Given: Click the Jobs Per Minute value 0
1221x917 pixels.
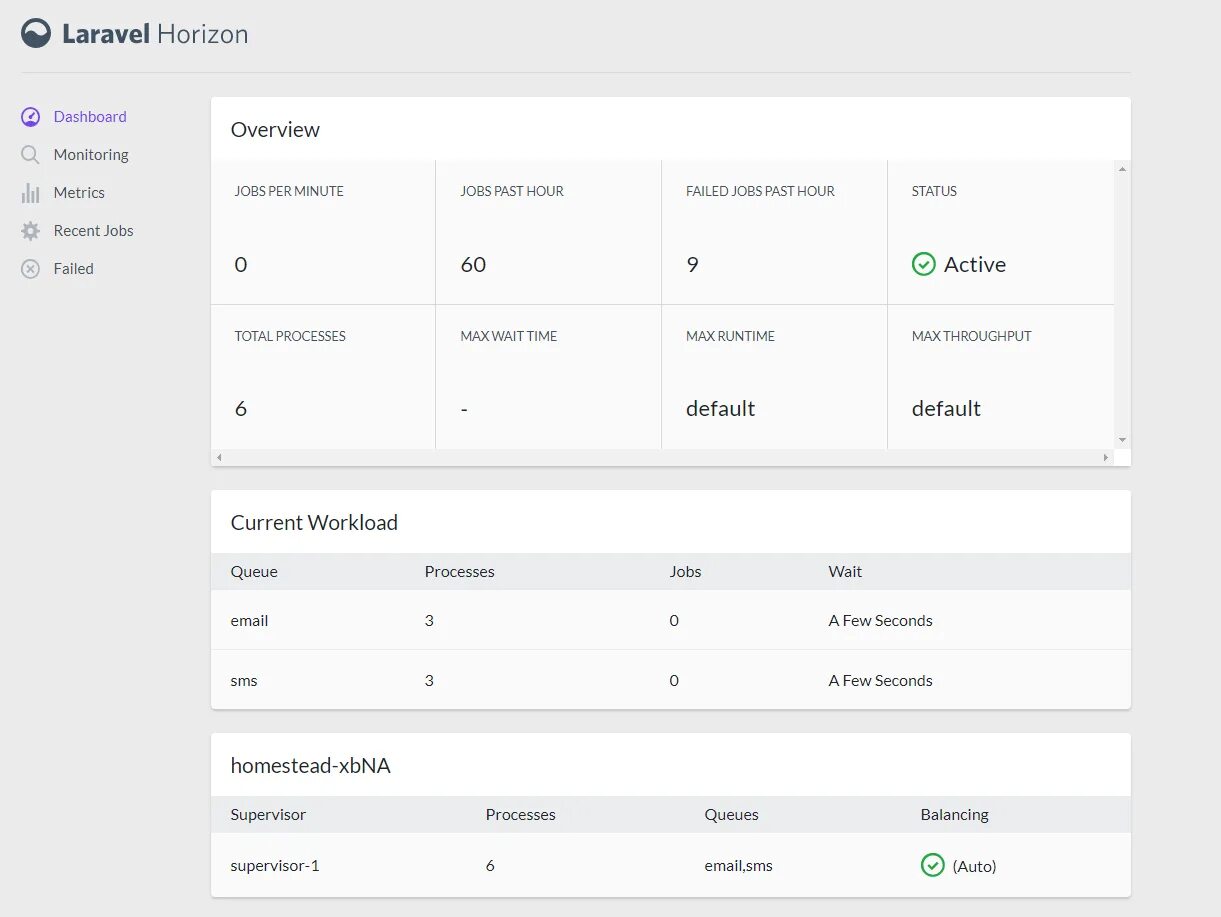Looking at the screenshot, I should tap(241, 265).
